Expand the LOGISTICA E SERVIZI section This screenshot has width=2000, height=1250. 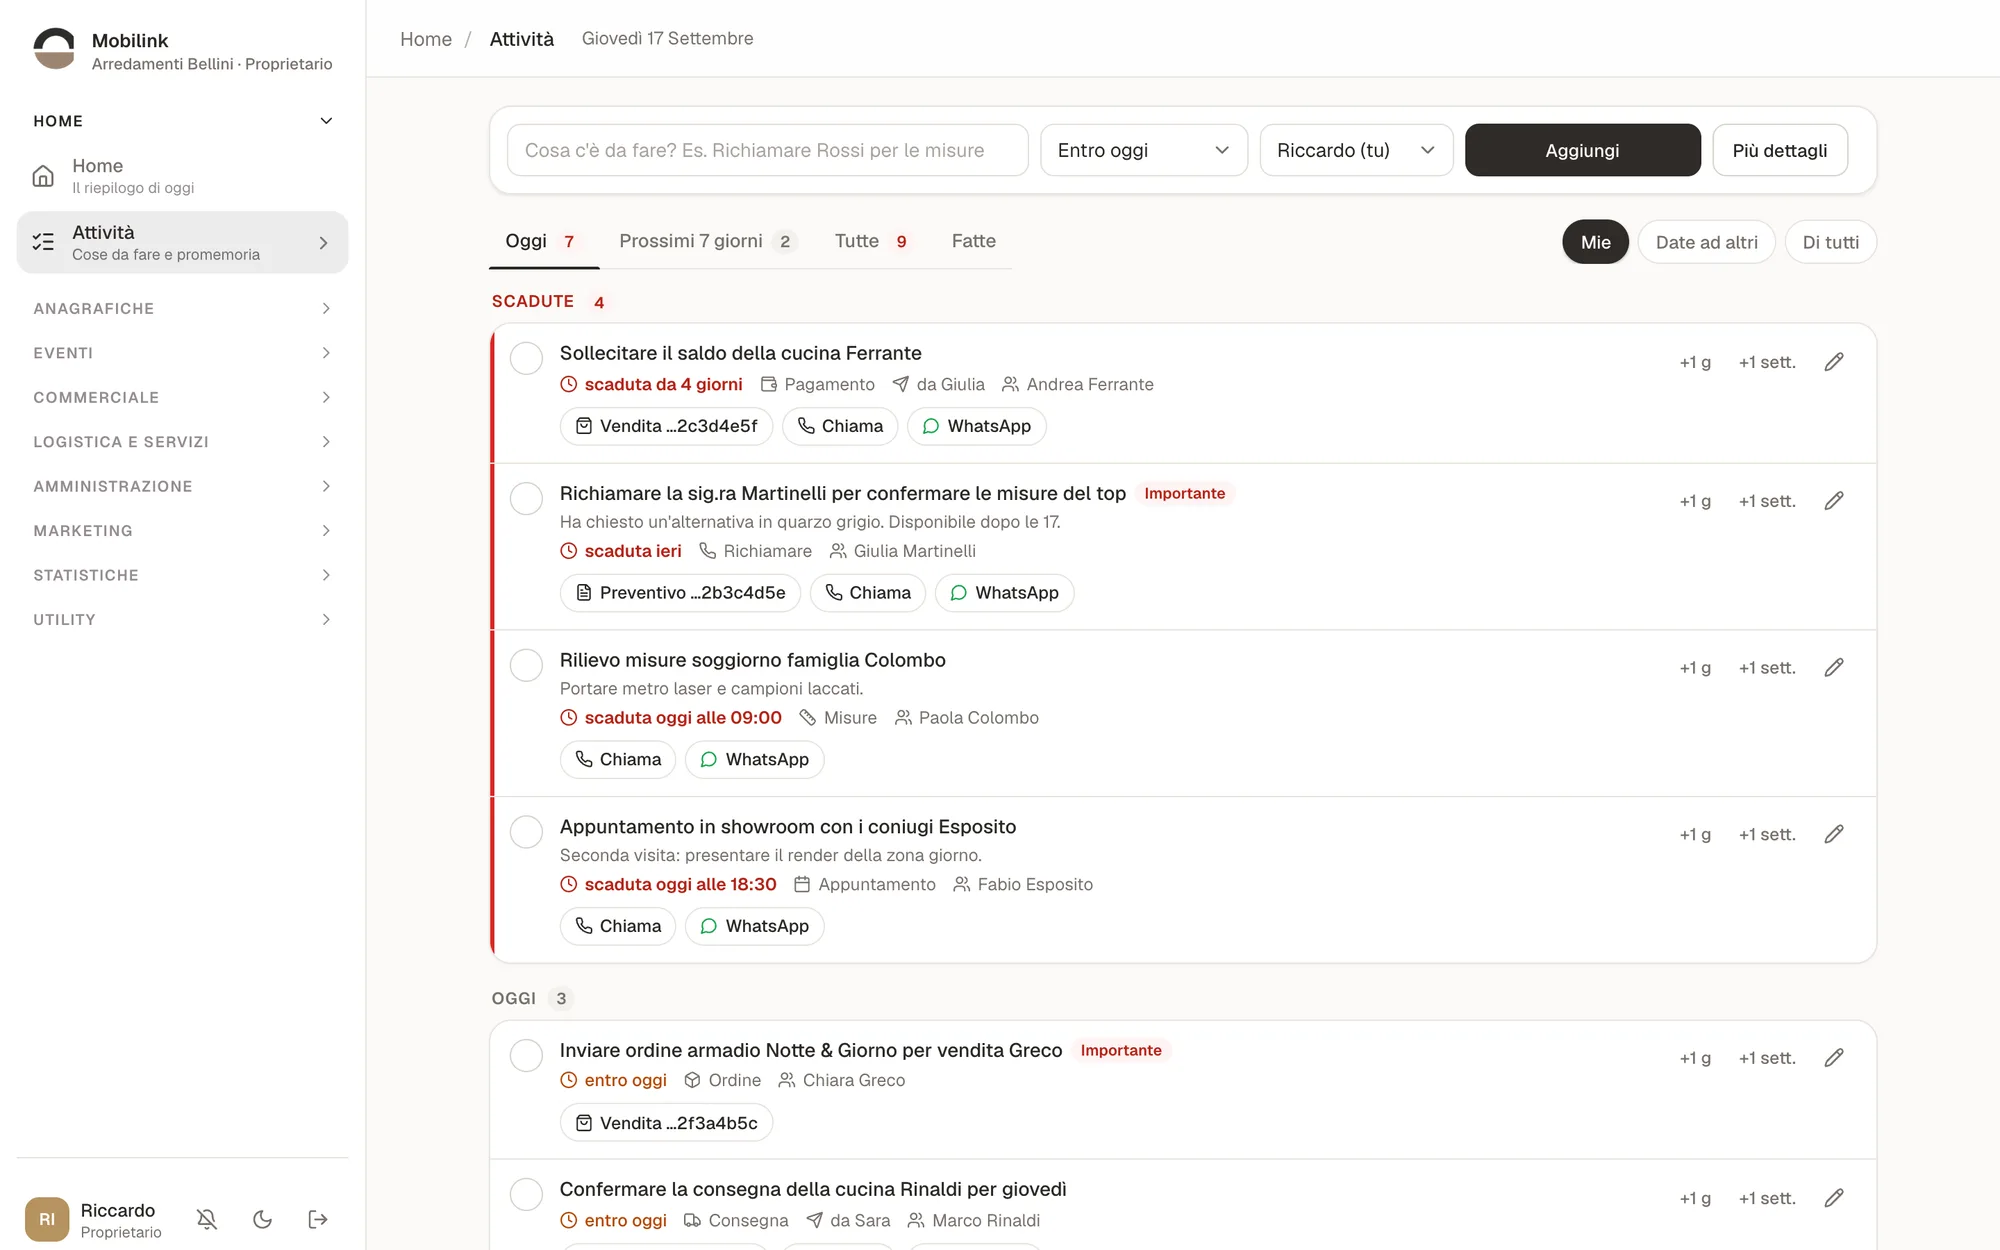coord(182,442)
